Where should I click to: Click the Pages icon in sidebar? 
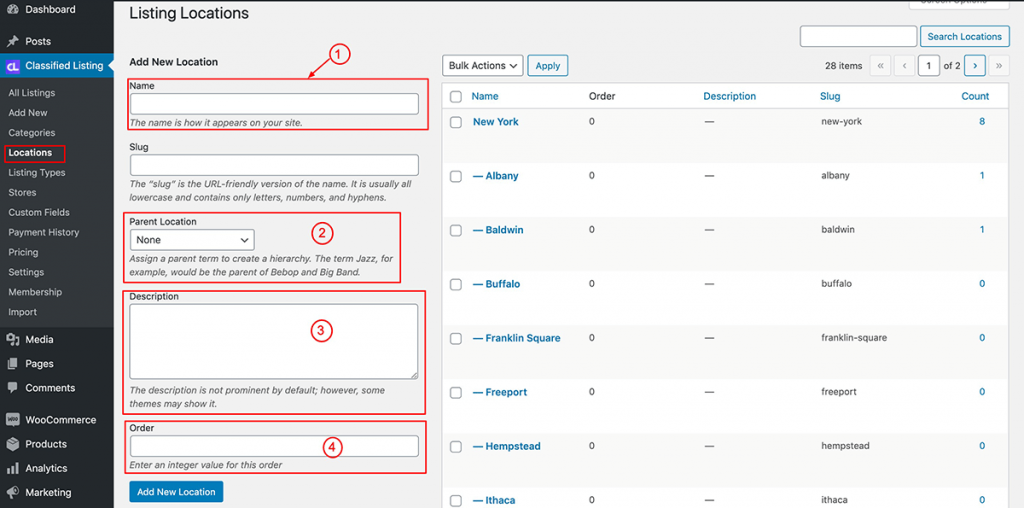point(12,364)
